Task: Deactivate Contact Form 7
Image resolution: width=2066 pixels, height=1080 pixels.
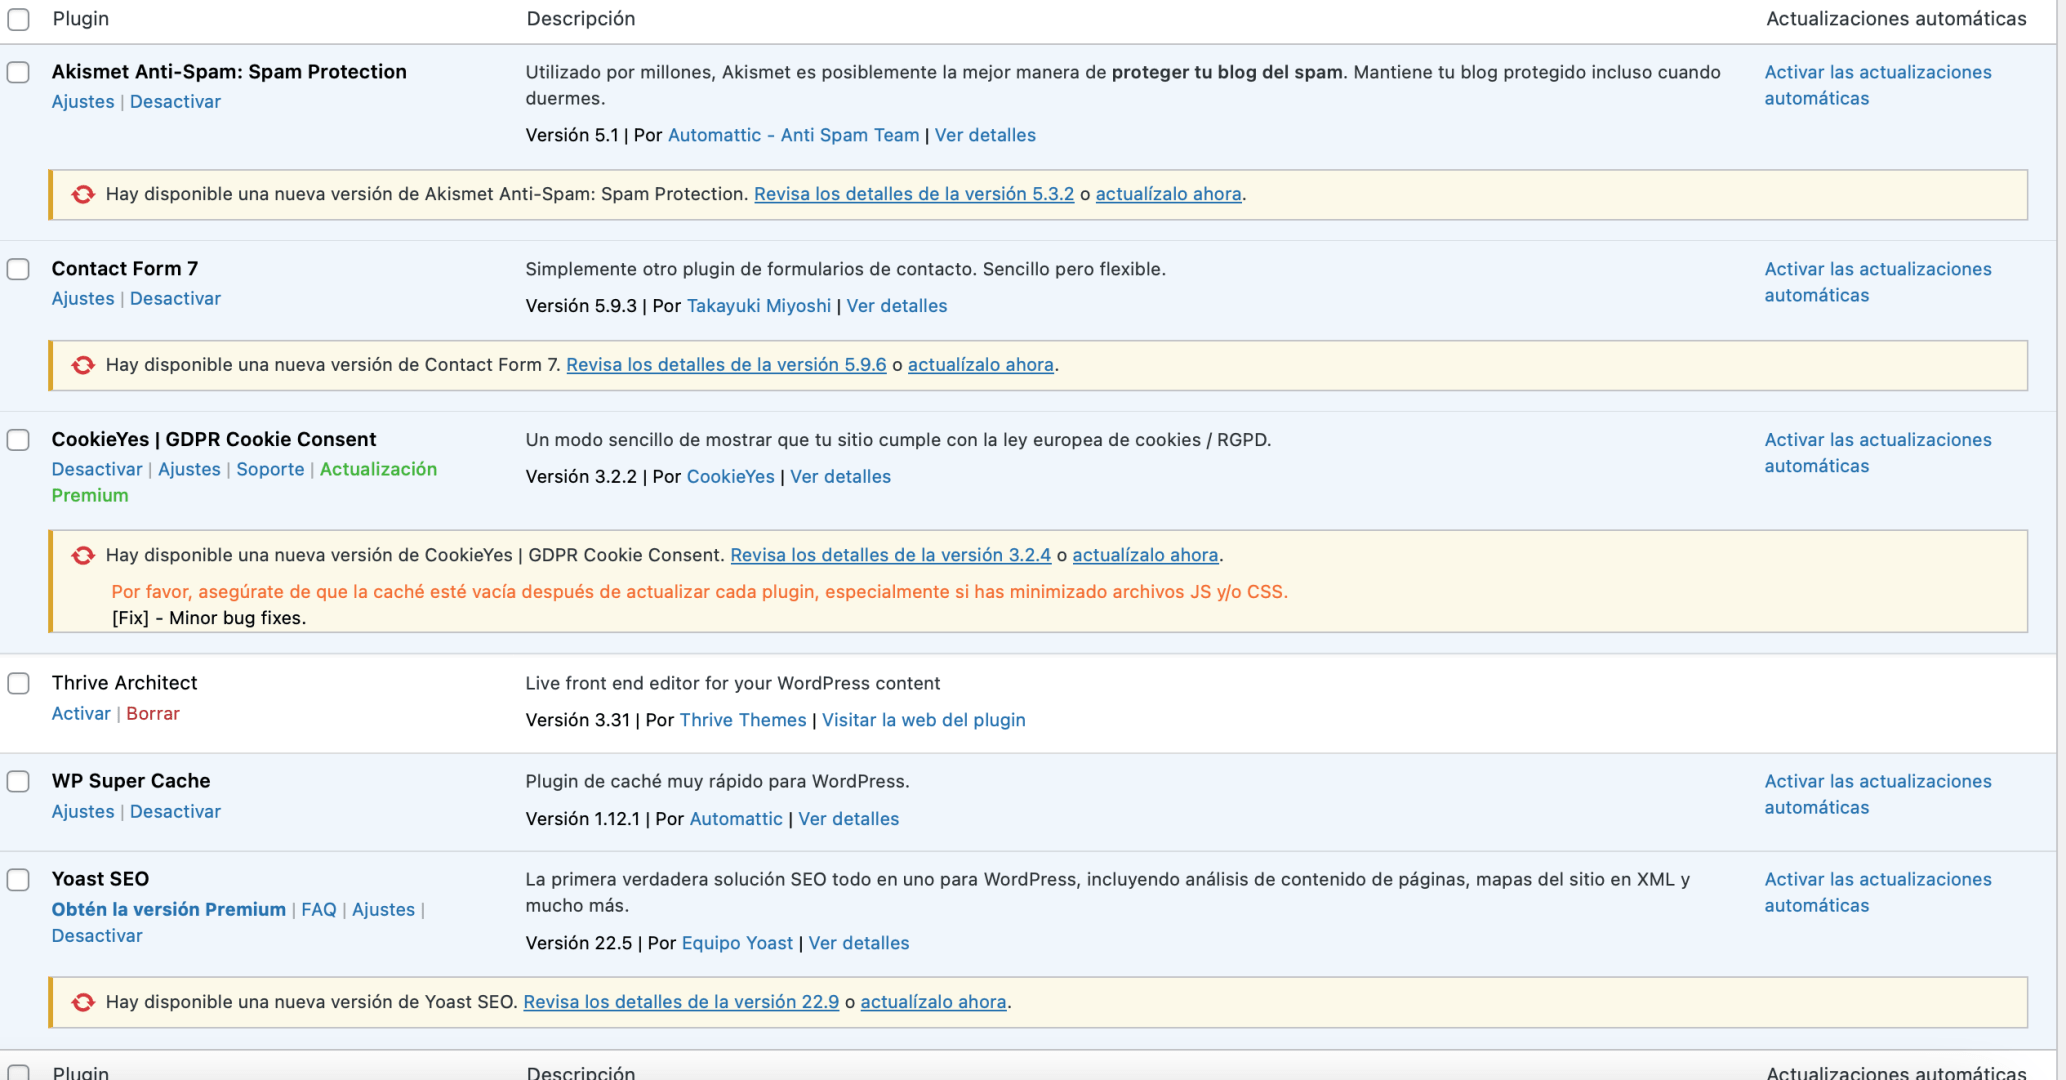Action: [x=175, y=299]
